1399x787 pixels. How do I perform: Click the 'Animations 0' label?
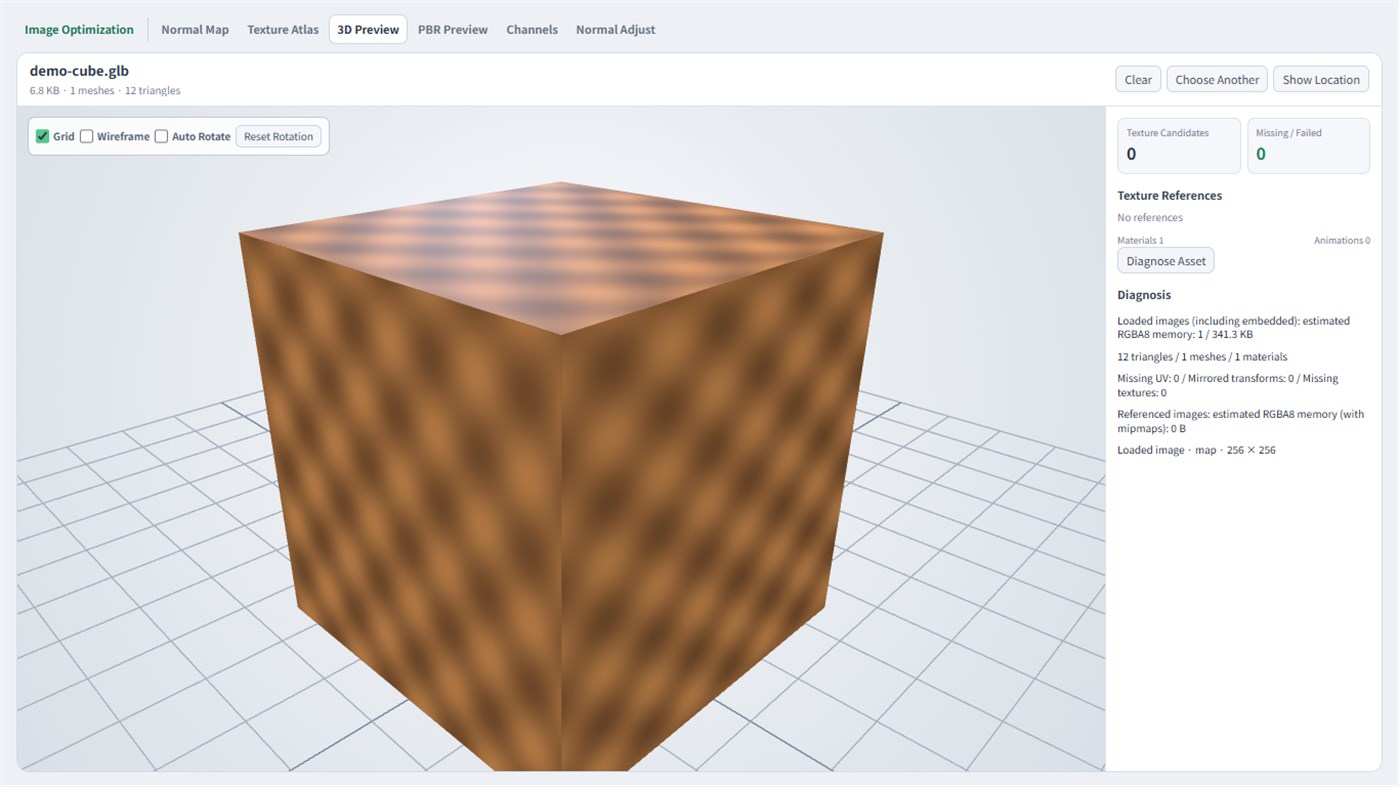pos(1342,241)
